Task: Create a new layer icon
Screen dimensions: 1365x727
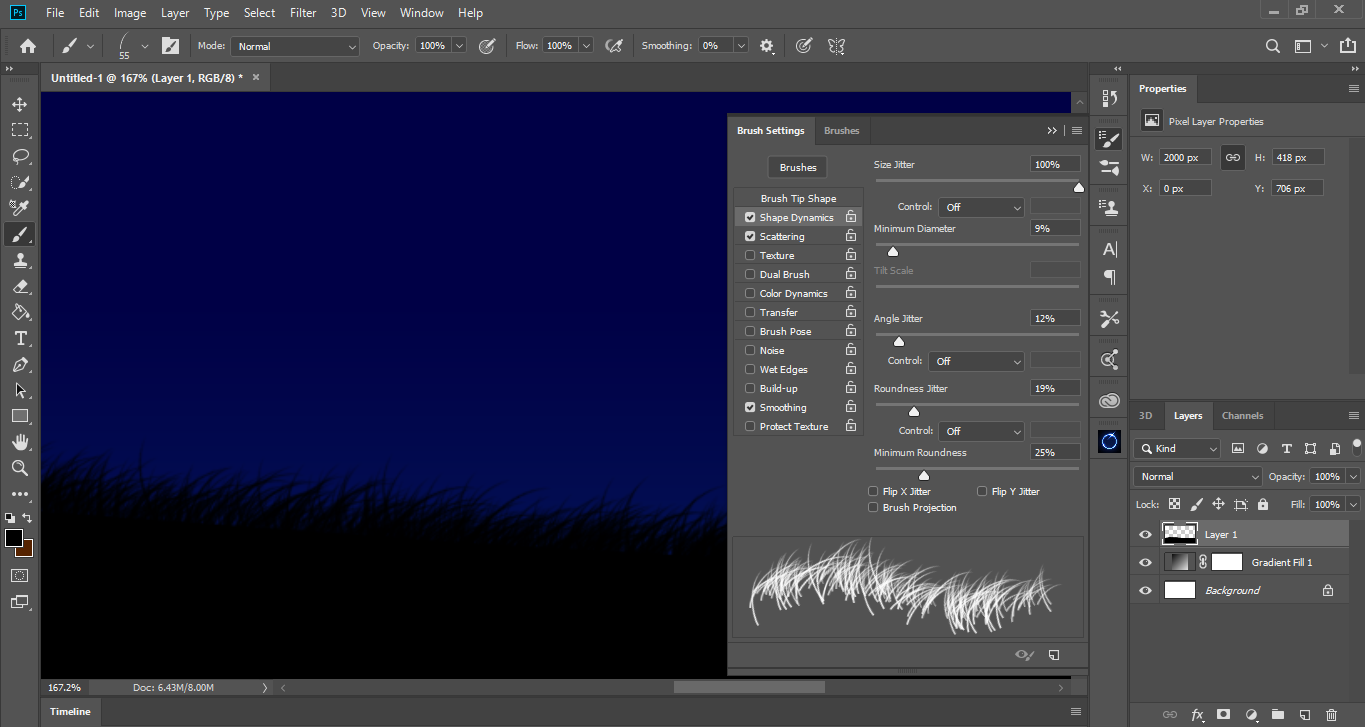Action: point(1304,715)
